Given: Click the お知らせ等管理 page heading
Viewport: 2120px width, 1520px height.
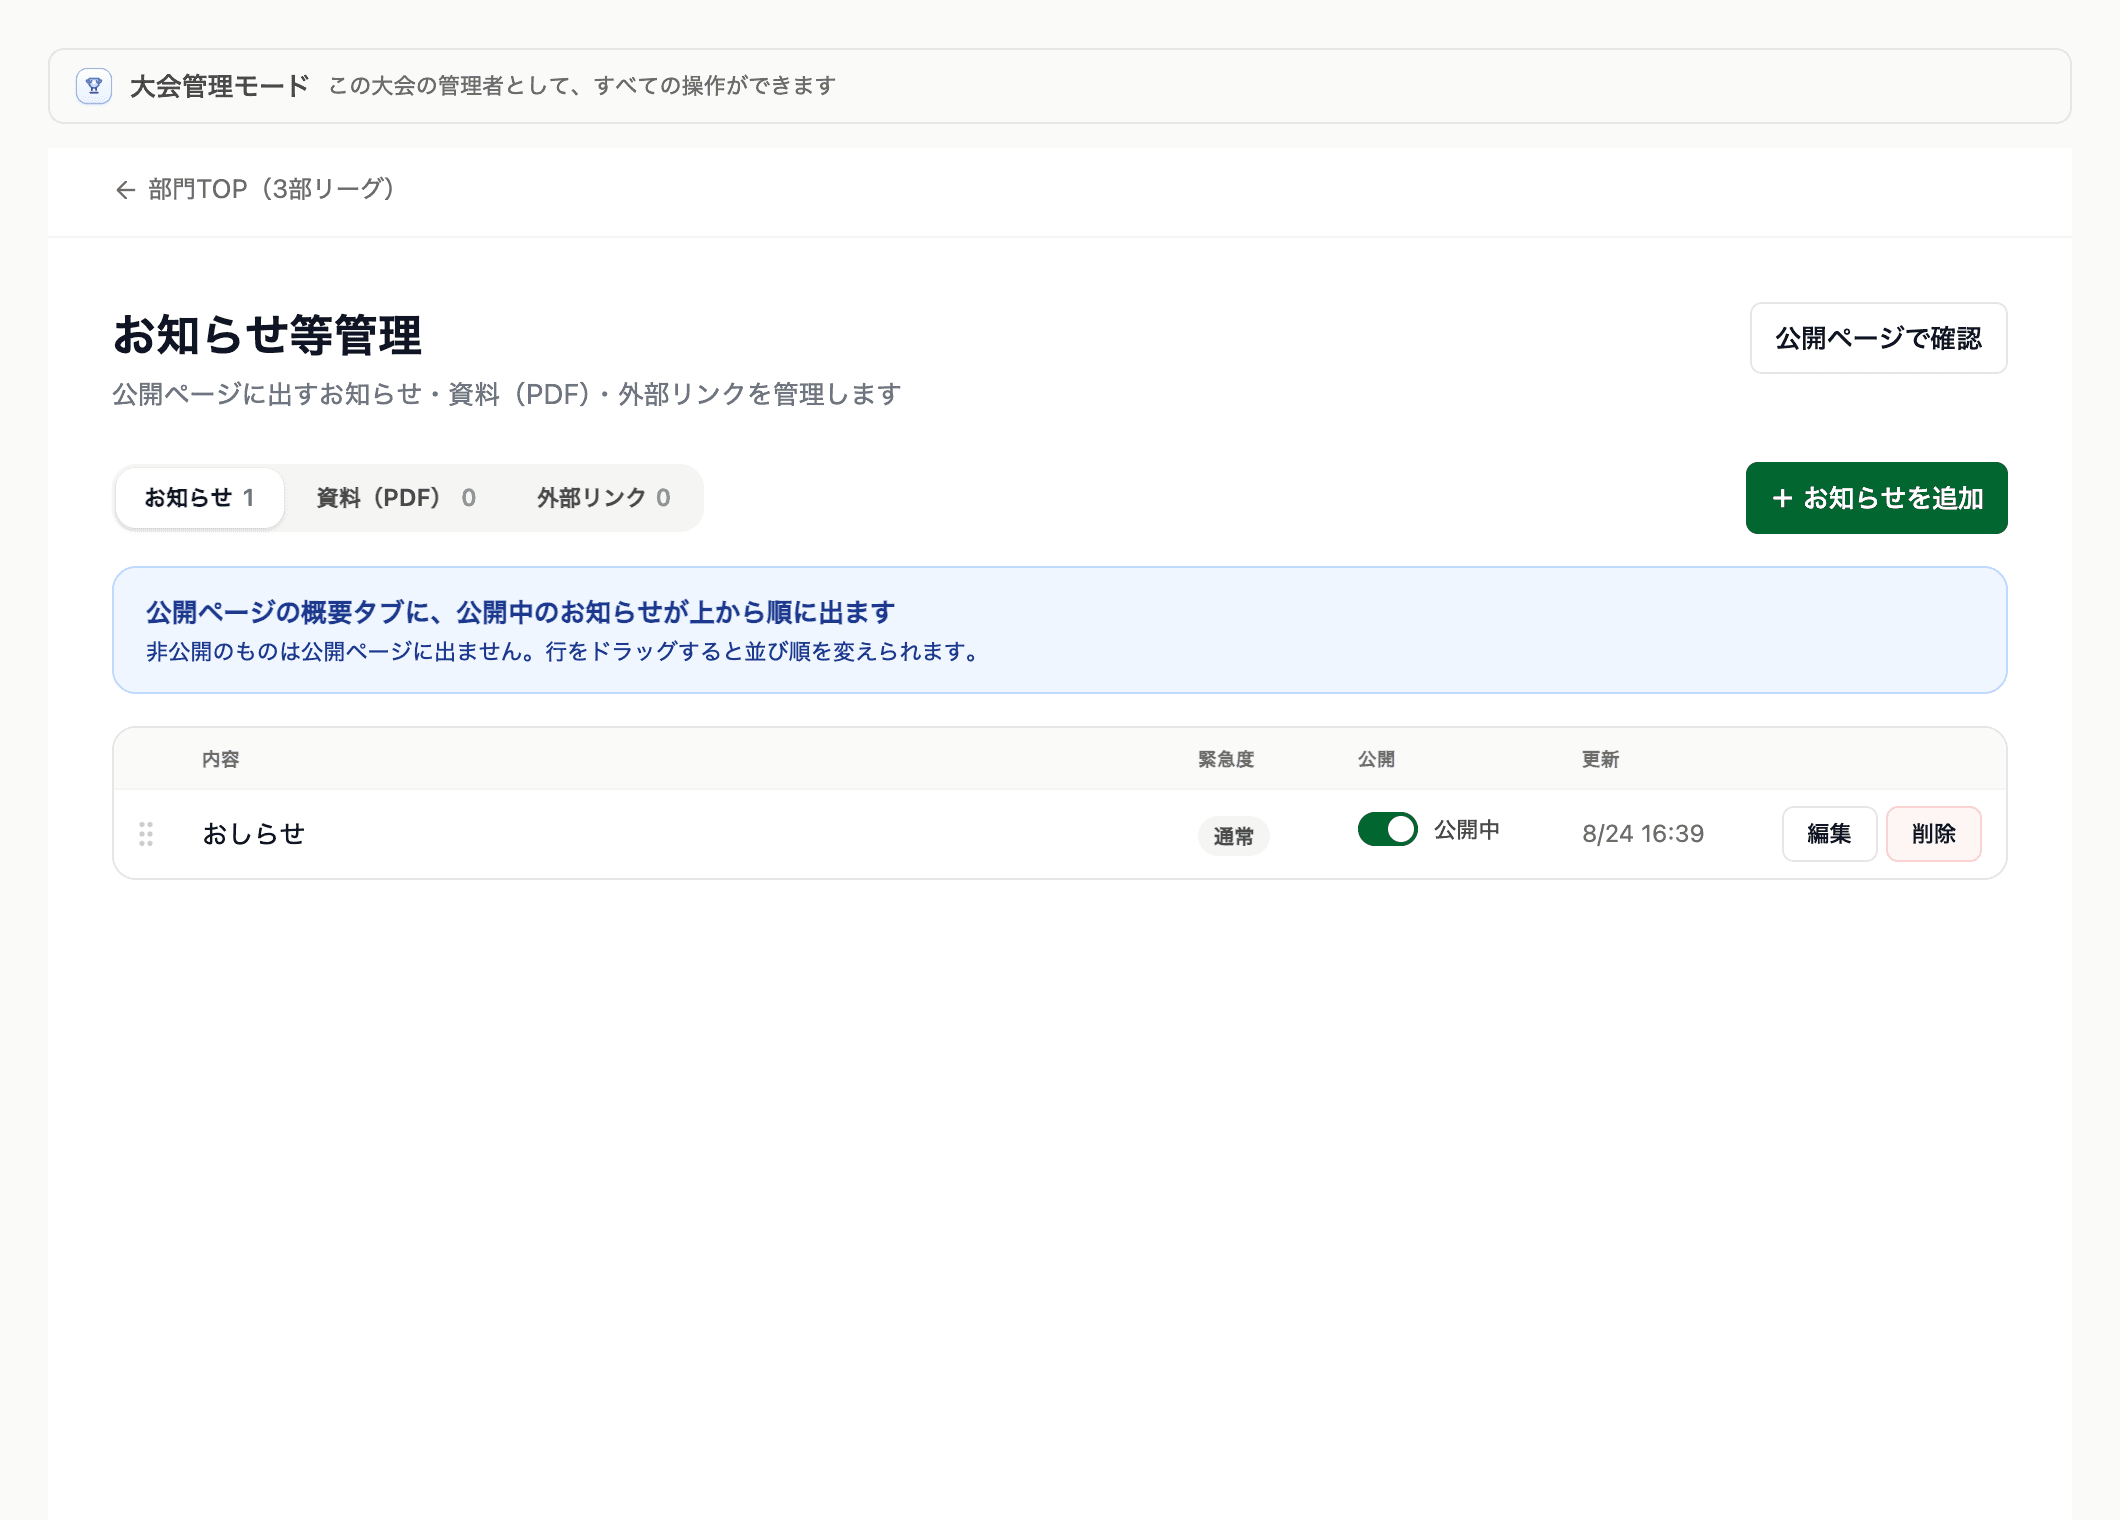Looking at the screenshot, I should coord(267,335).
